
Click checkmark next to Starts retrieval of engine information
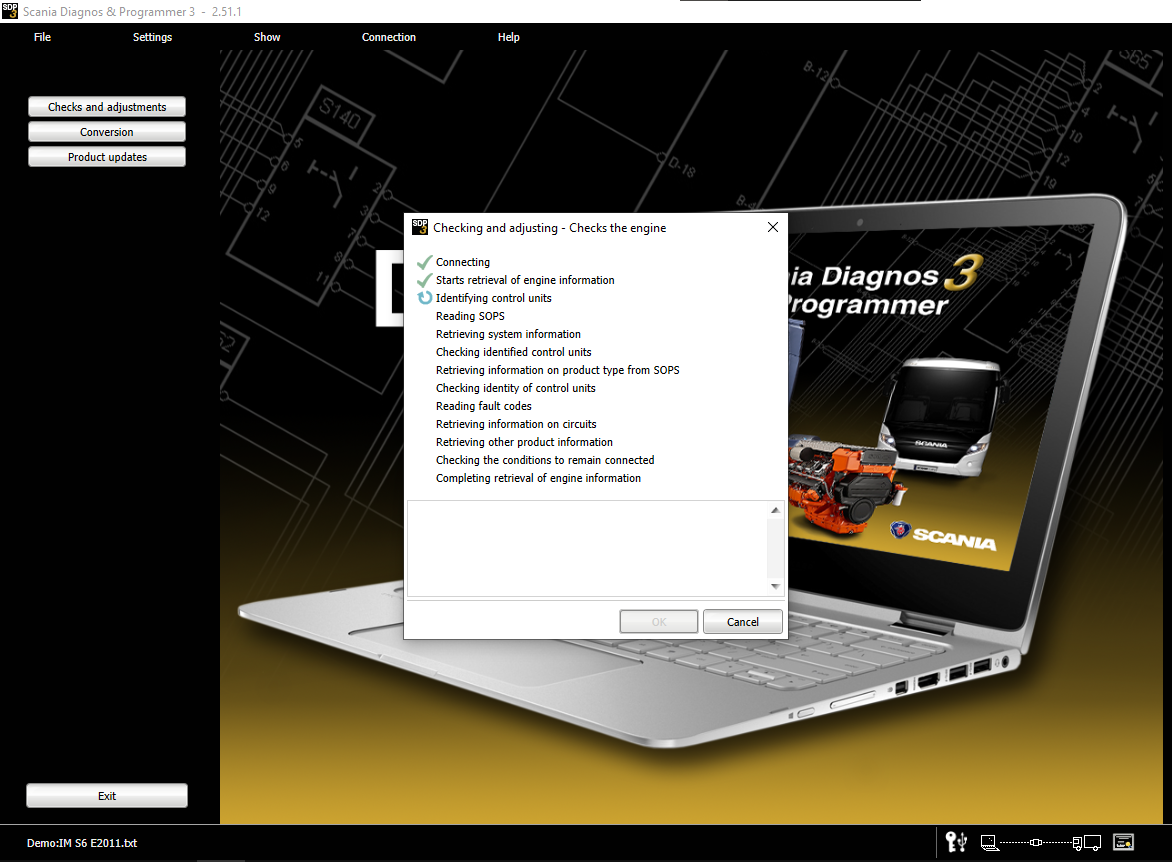[425, 280]
